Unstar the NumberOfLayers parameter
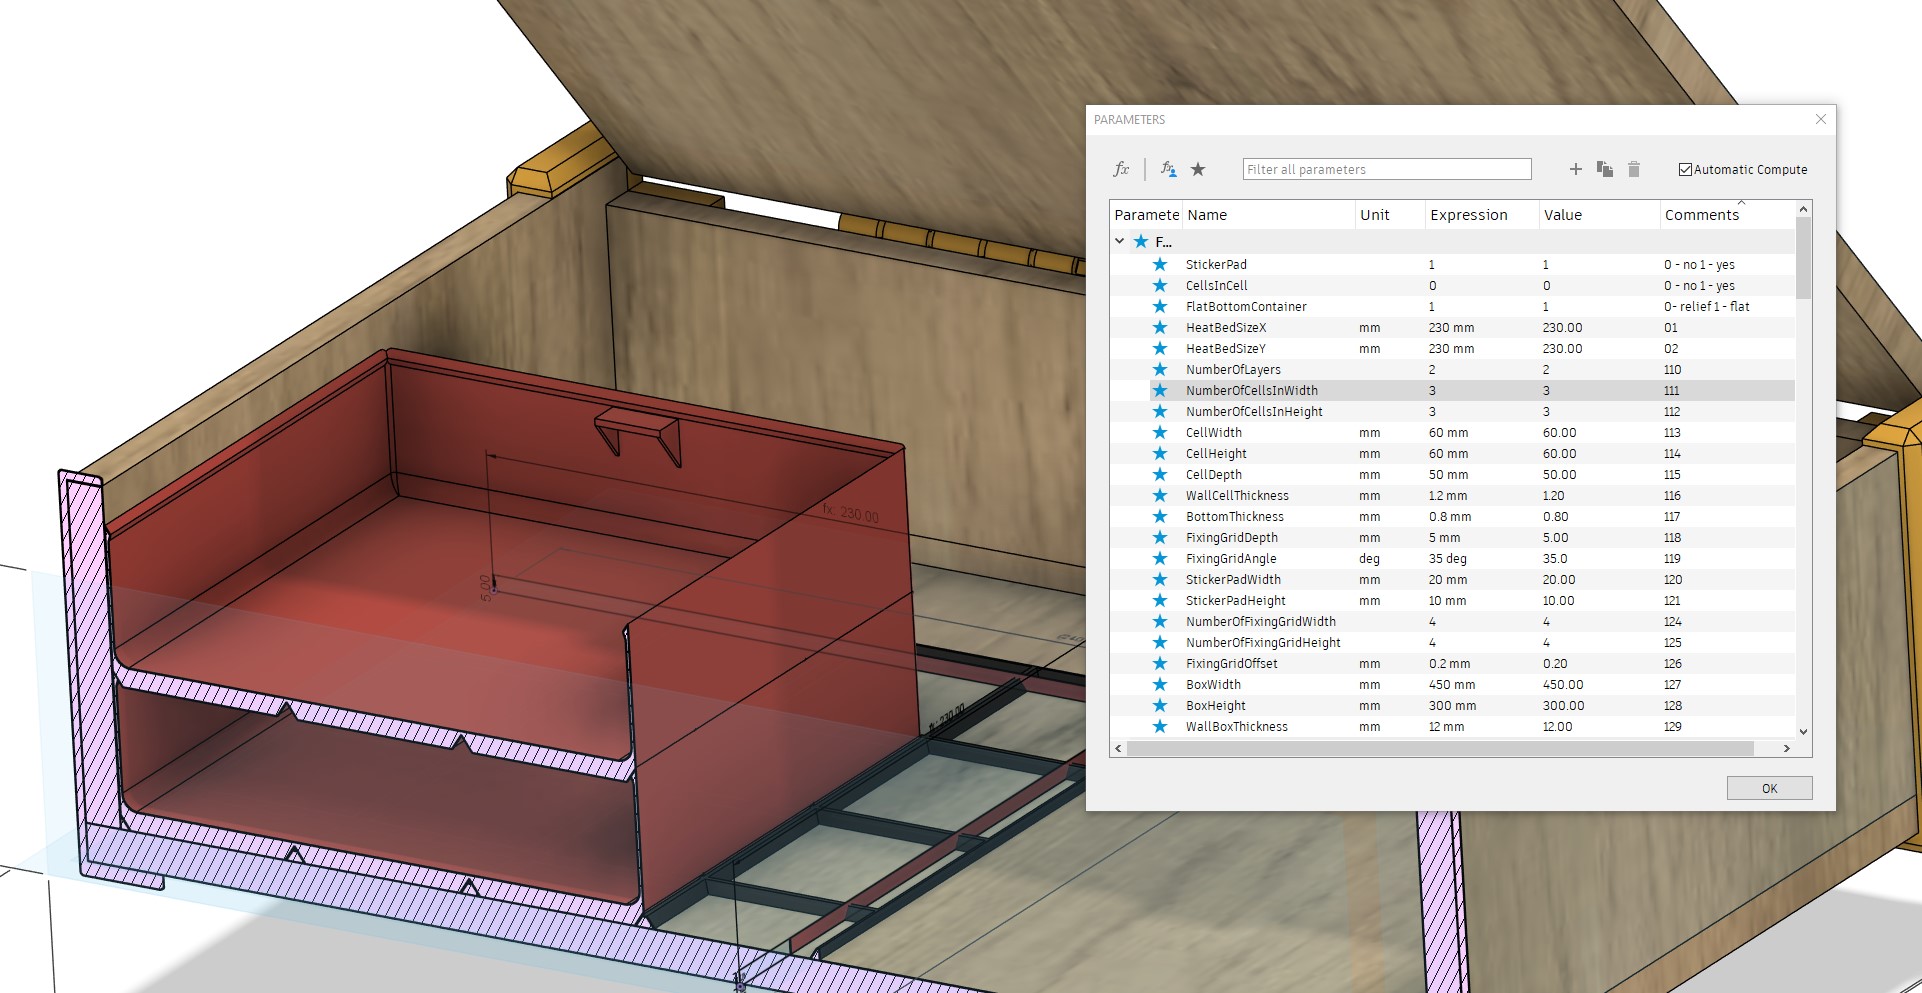Image resolution: width=1922 pixels, height=993 pixels. point(1159,369)
